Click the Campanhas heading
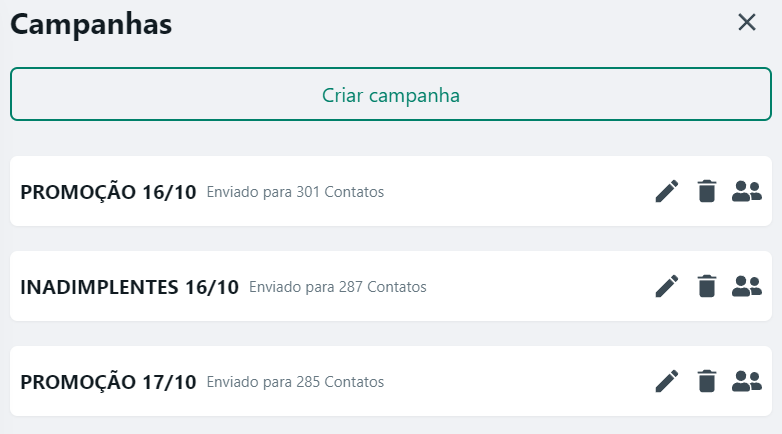Viewport: 782px width, 434px height. click(91, 25)
